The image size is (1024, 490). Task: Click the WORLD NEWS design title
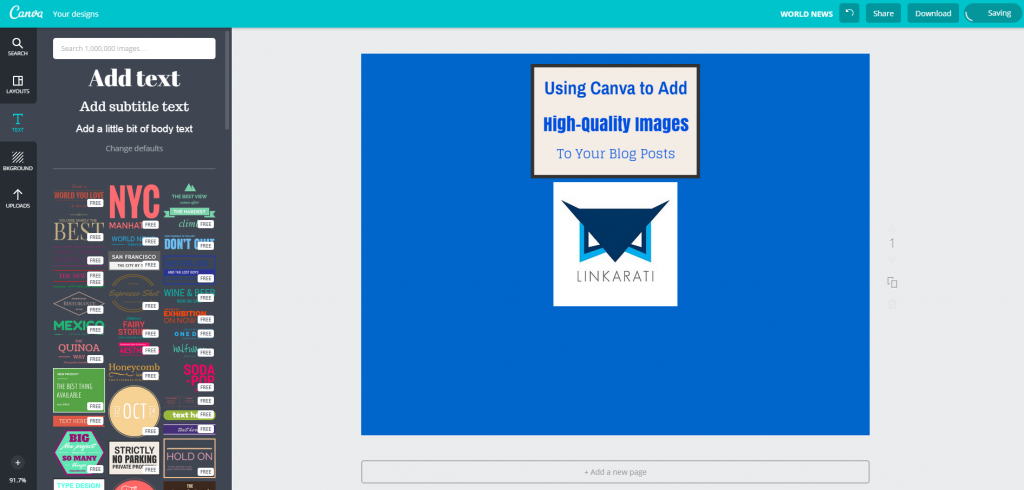(x=807, y=14)
